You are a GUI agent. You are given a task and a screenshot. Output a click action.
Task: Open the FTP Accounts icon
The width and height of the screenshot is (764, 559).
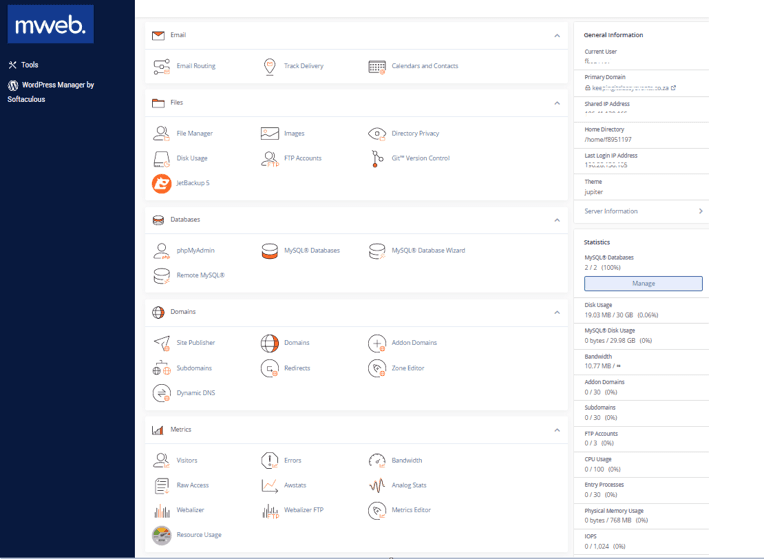tap(269, 158)
